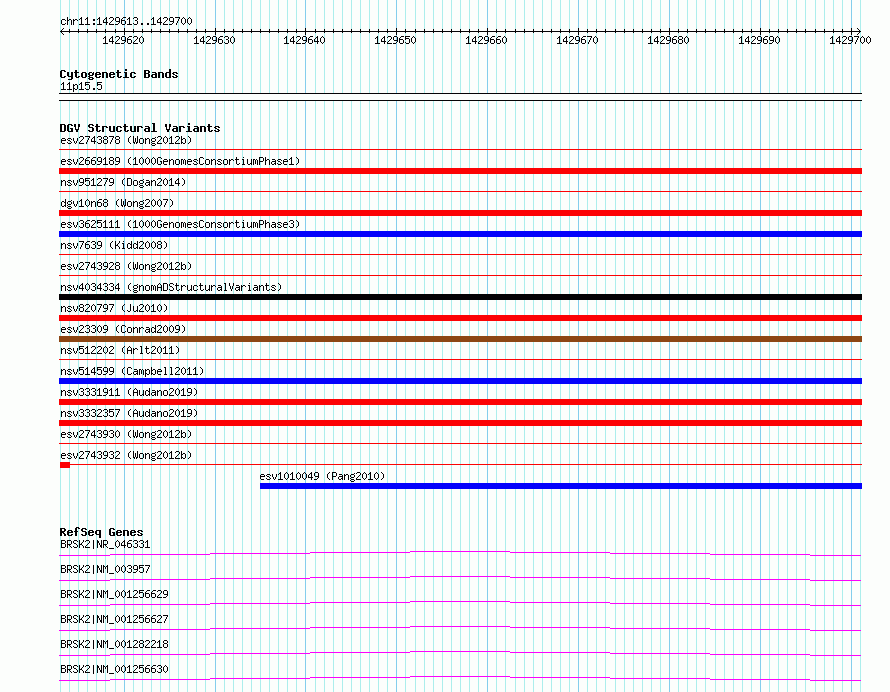The height and width of the screenshot is (692, 890).
Task: Open variant esv3625111 (1000GenomesConsortiumPhase3)
Action: click(180, 224)
